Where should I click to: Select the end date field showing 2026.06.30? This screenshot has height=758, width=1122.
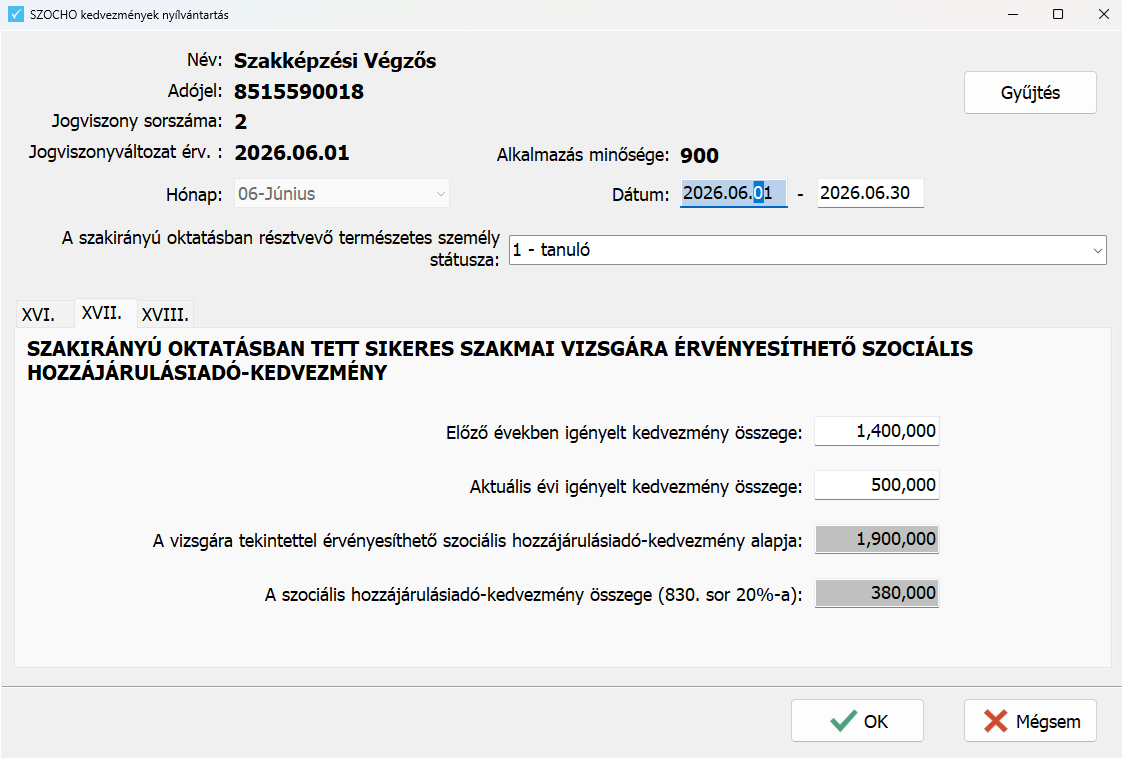click(870, 193)
